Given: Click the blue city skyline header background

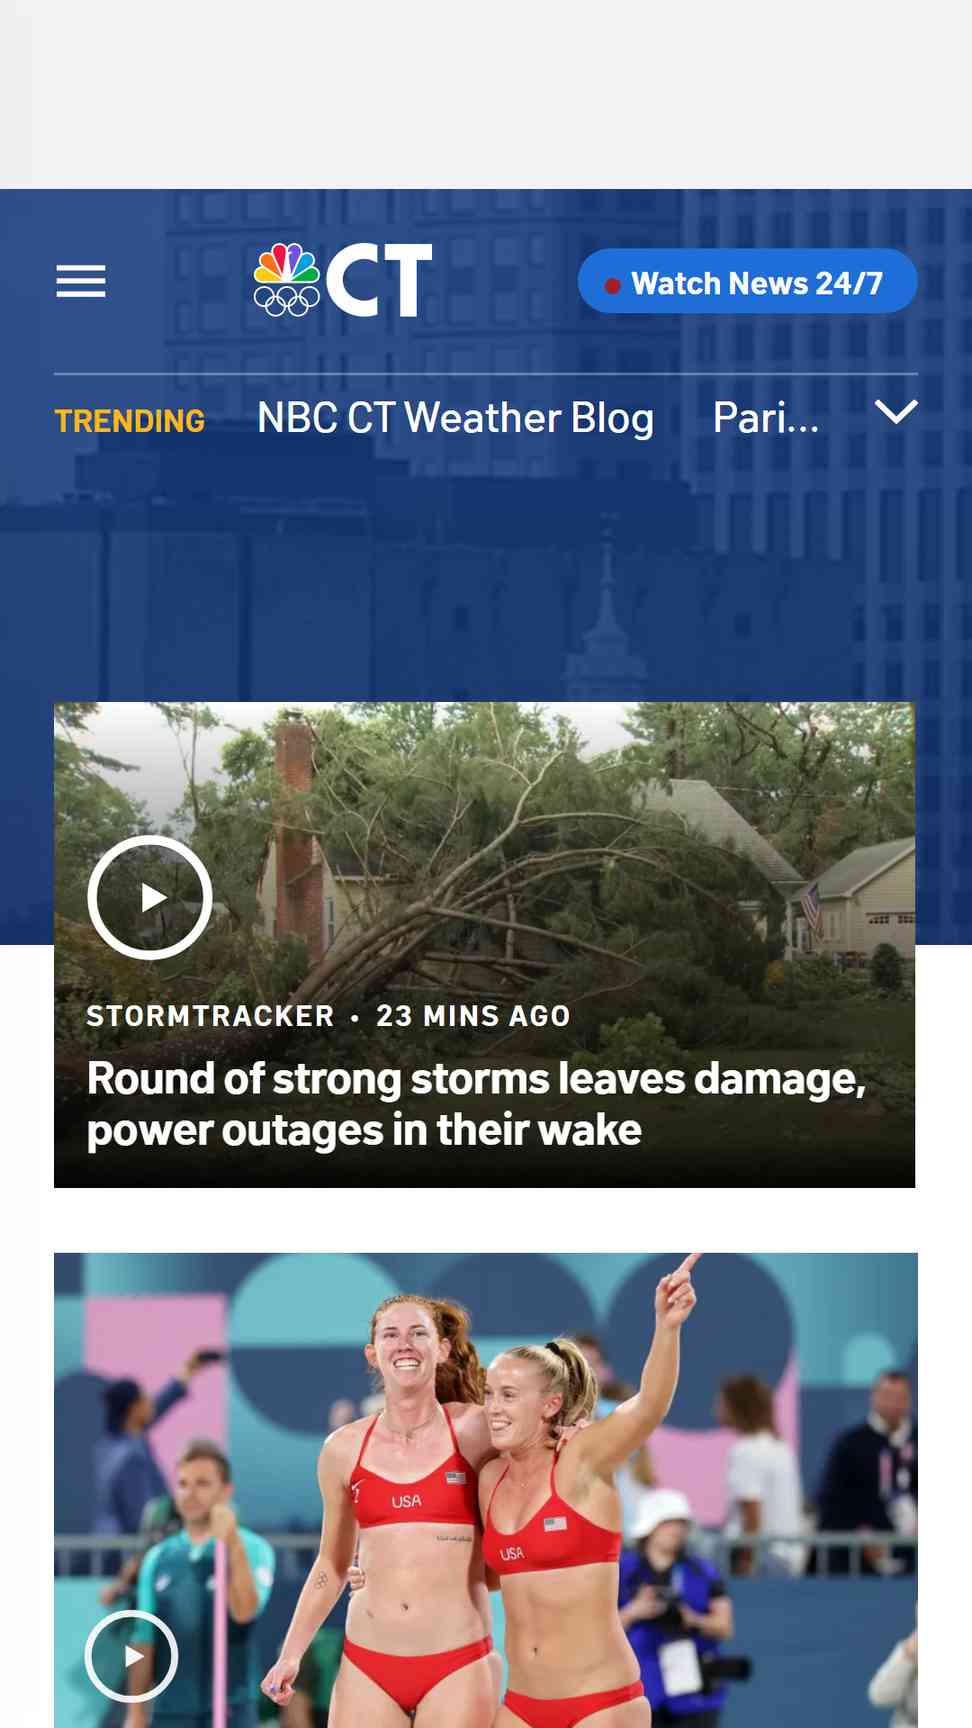Looking at the screenshot, I should 486,580.
